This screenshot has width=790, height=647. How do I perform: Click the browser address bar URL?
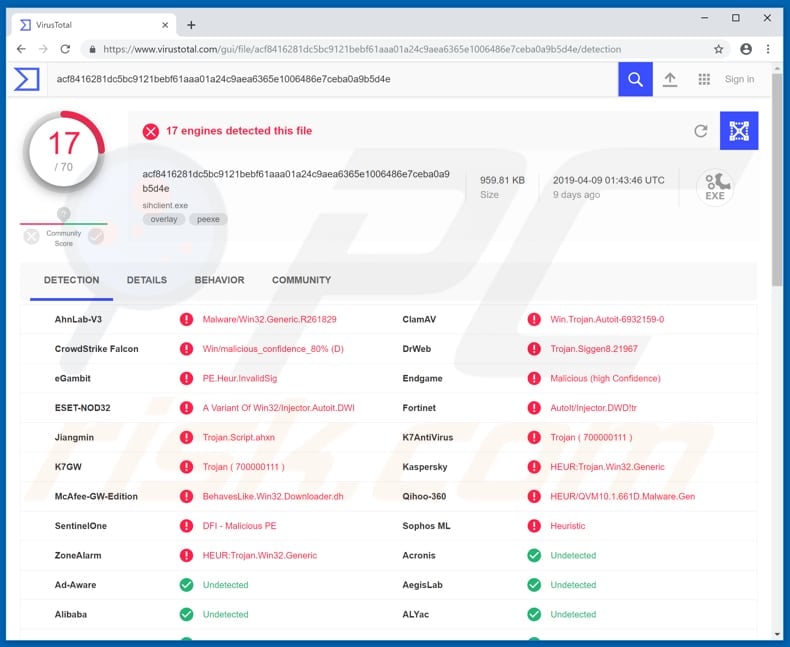click(362, 49)
